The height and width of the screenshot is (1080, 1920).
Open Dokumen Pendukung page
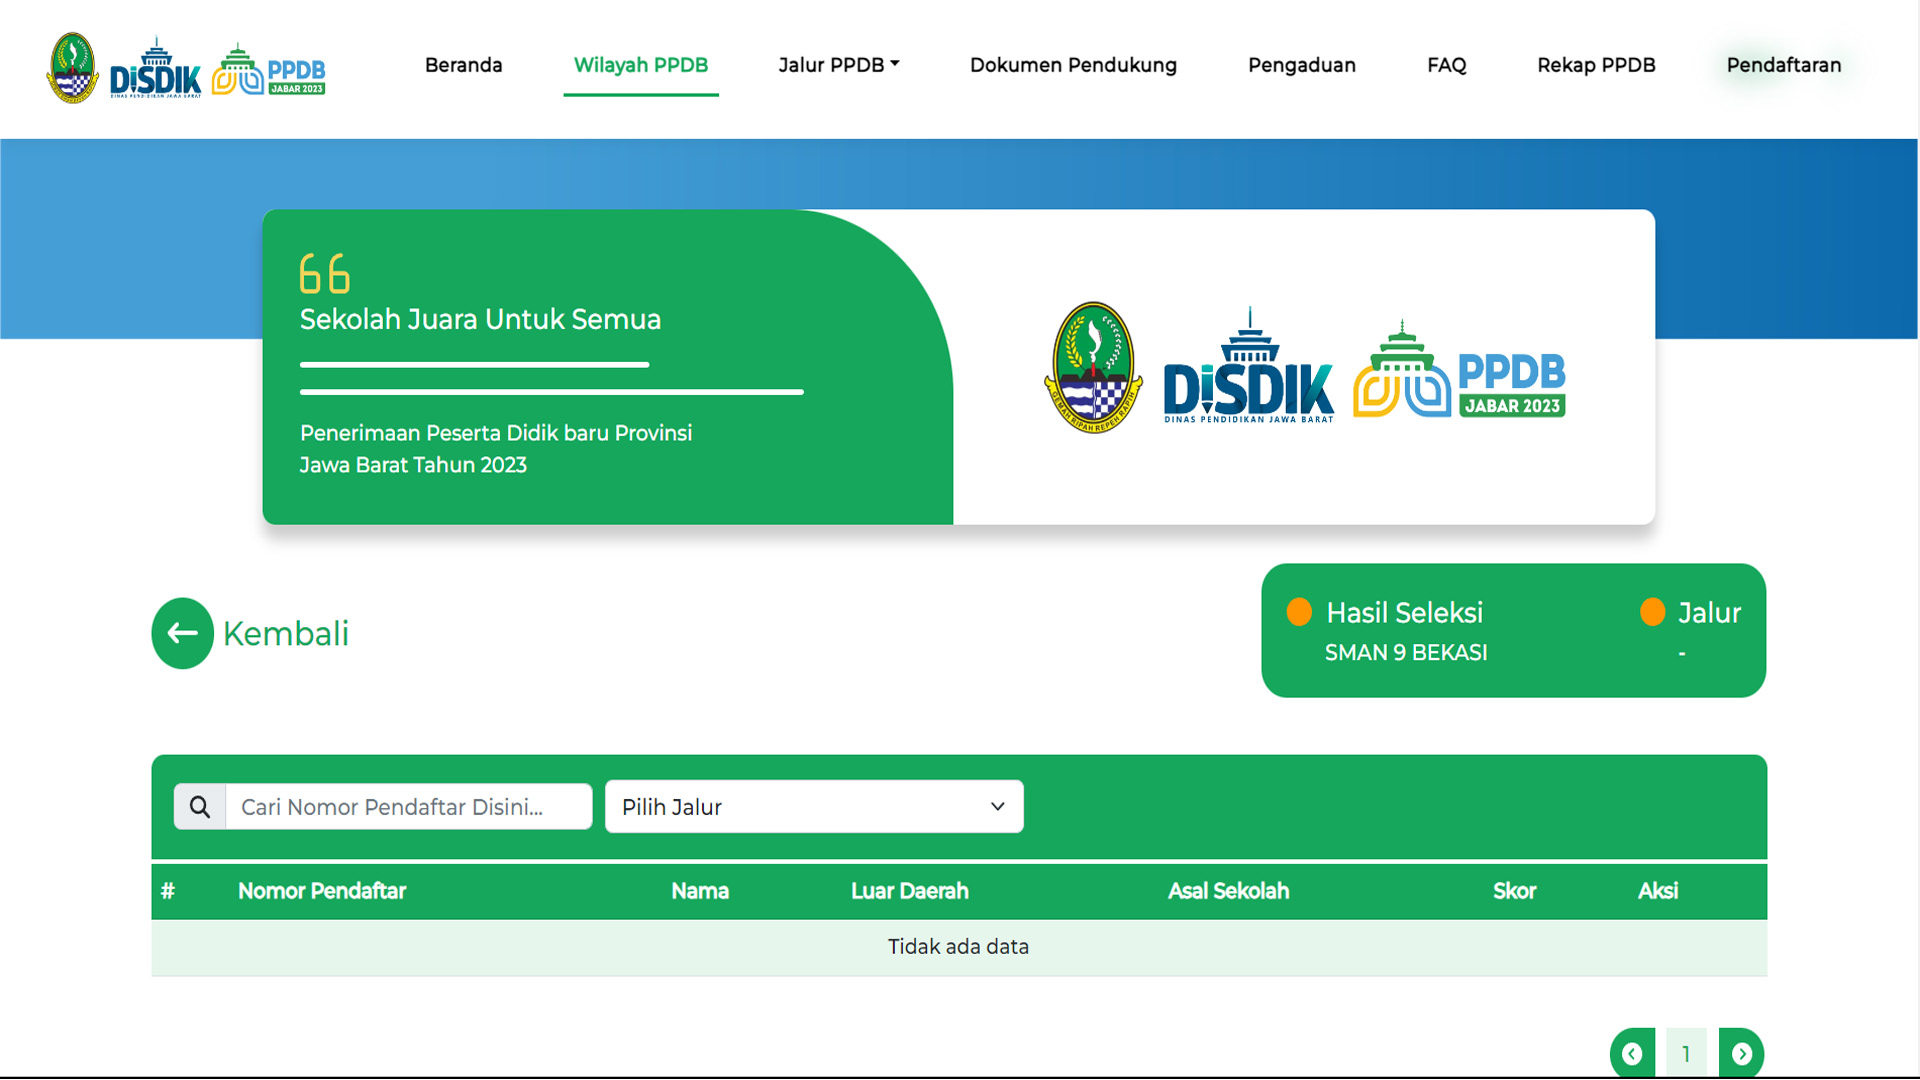[1073, 65]
